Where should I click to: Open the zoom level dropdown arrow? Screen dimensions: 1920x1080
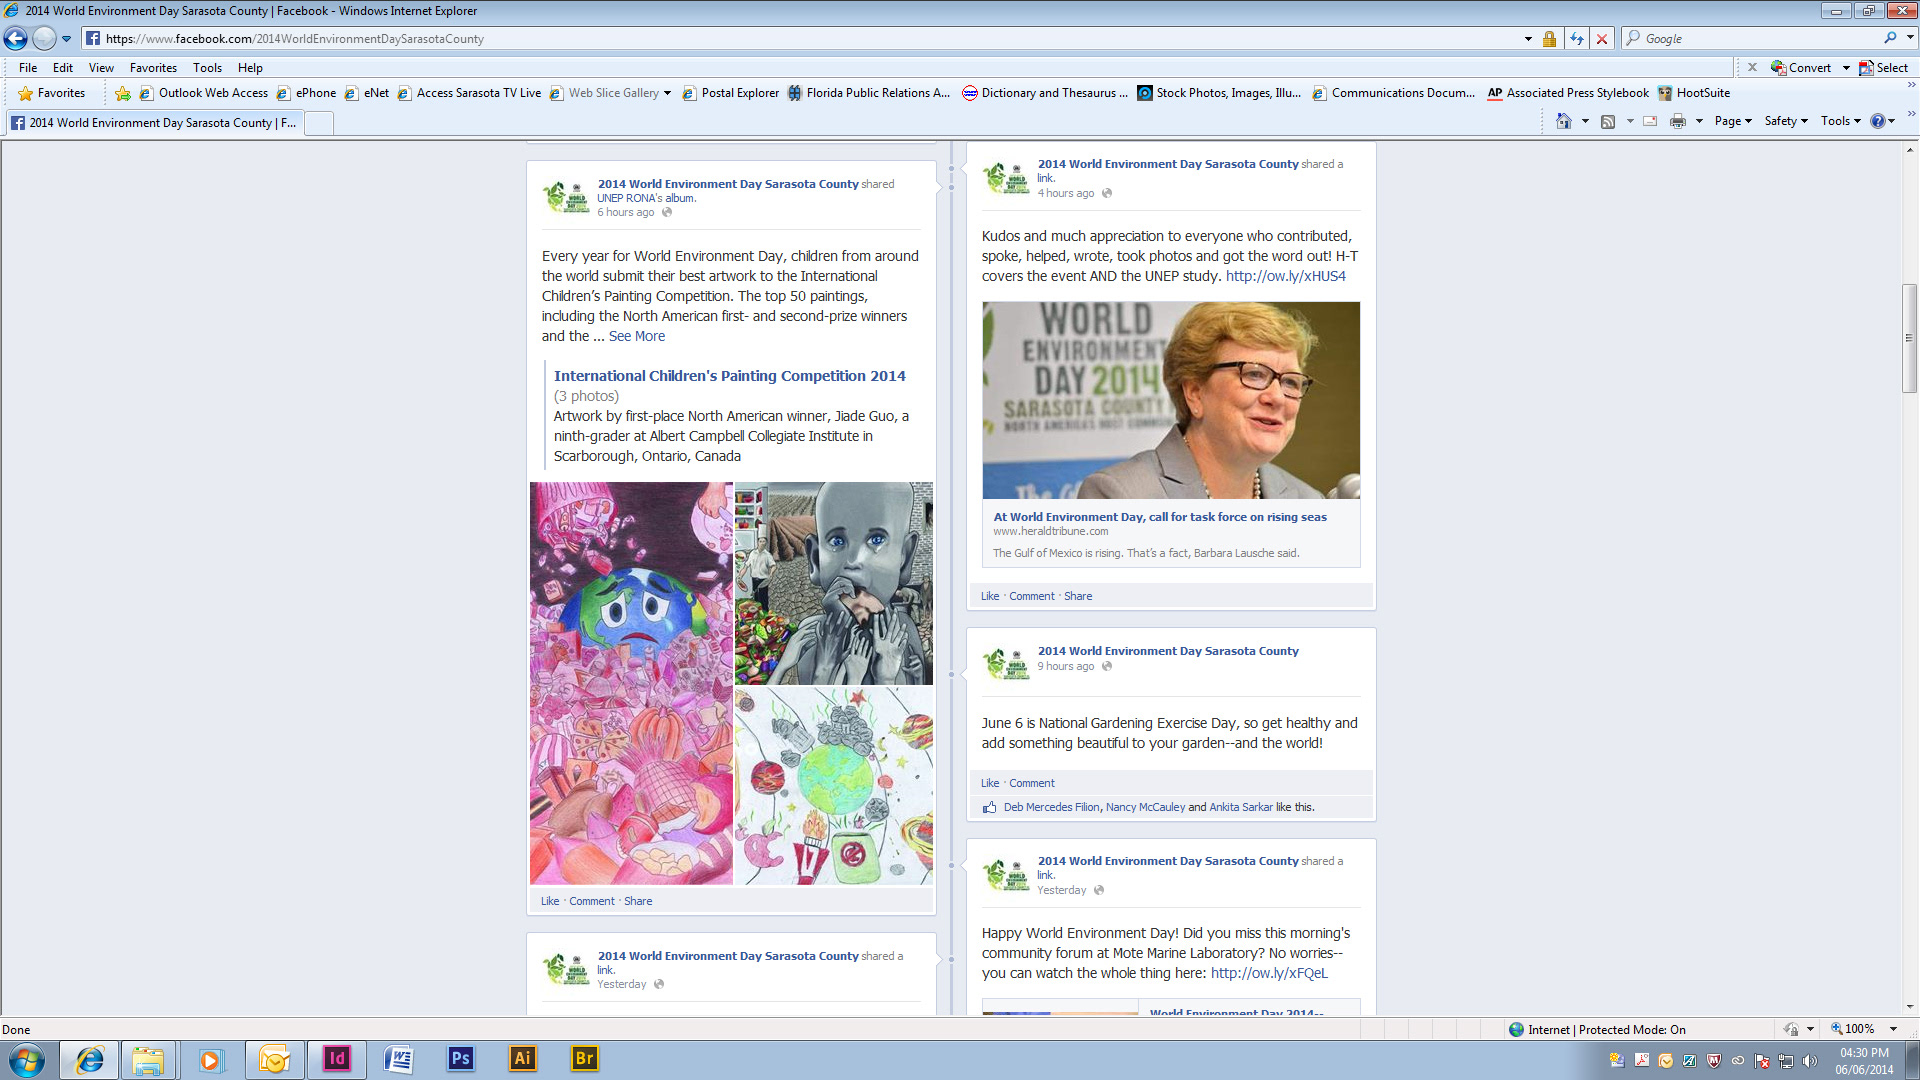pyautogui.click(x=1893, y=1029)
